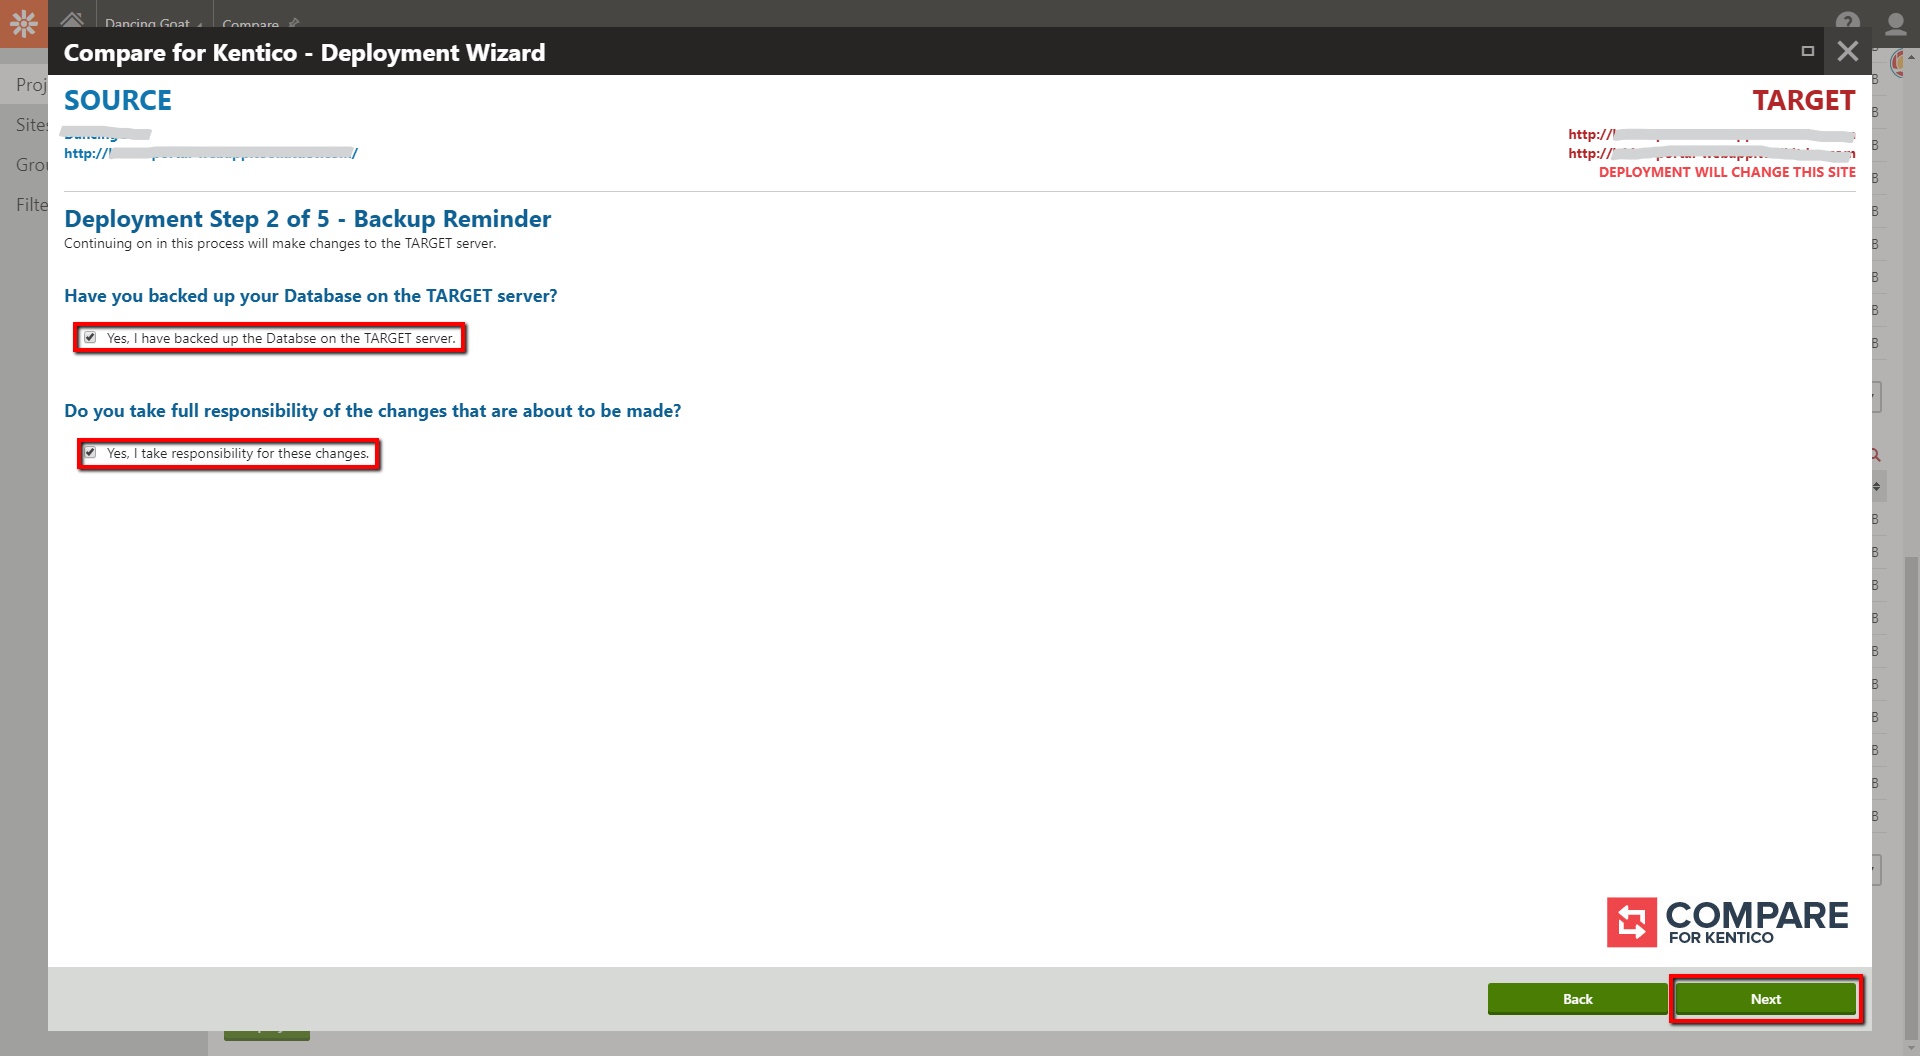Click the Compare for Kentico logo
The height and width of the screenshot is (1056, 1920).
(1728, 921)
